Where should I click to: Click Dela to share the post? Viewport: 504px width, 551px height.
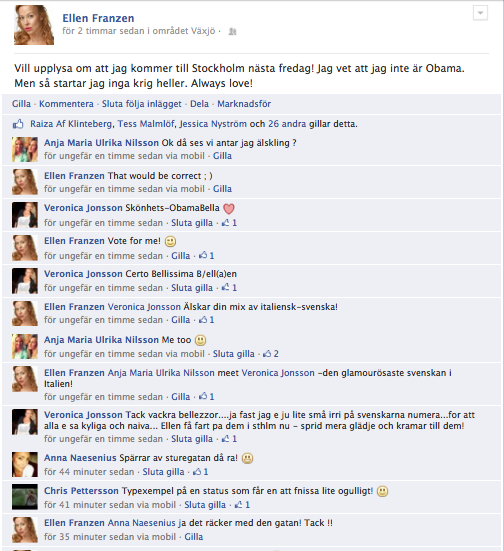[199, 104]
